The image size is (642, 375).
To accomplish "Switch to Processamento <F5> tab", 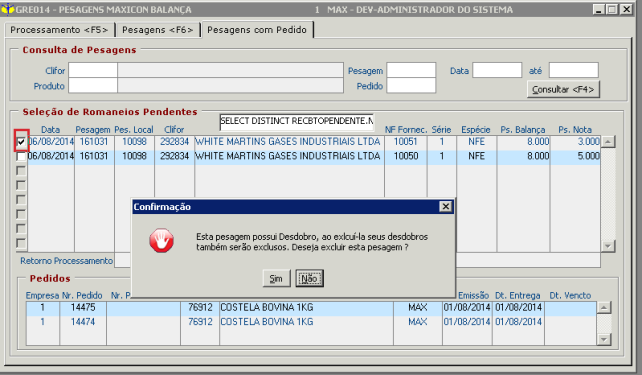I will 59,30.
